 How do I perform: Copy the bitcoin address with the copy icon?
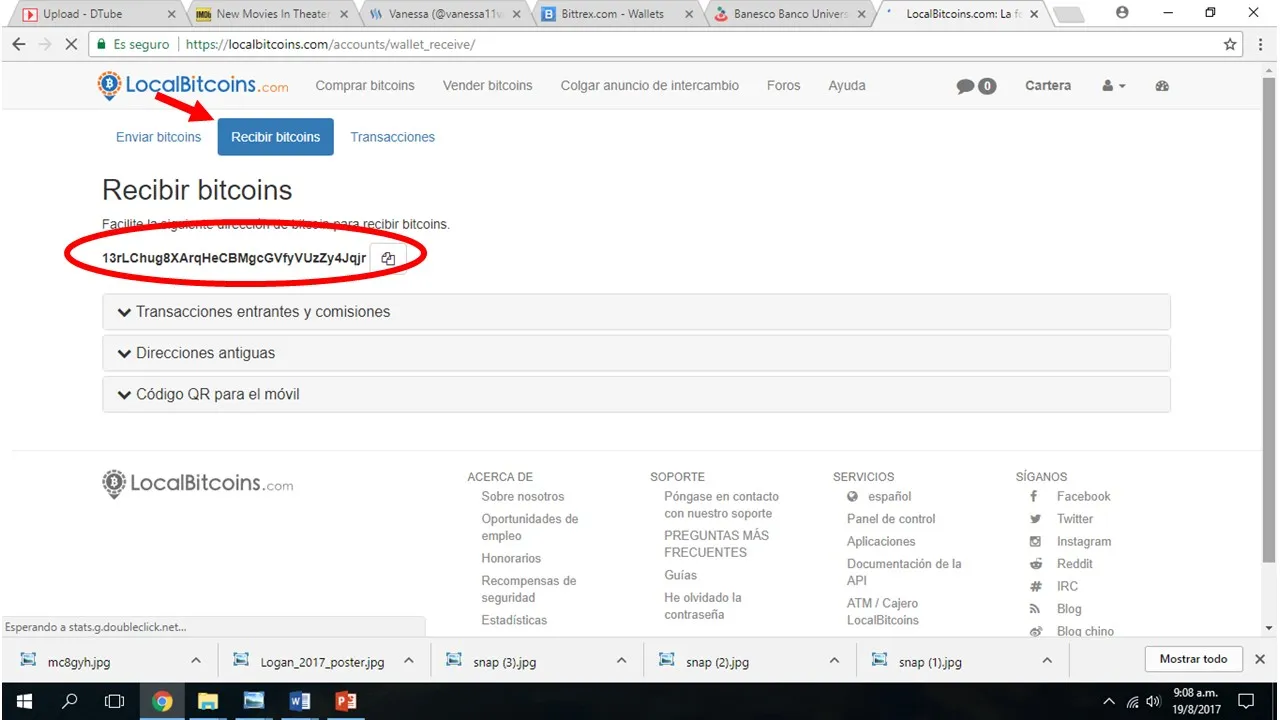[x=388, y=258]
